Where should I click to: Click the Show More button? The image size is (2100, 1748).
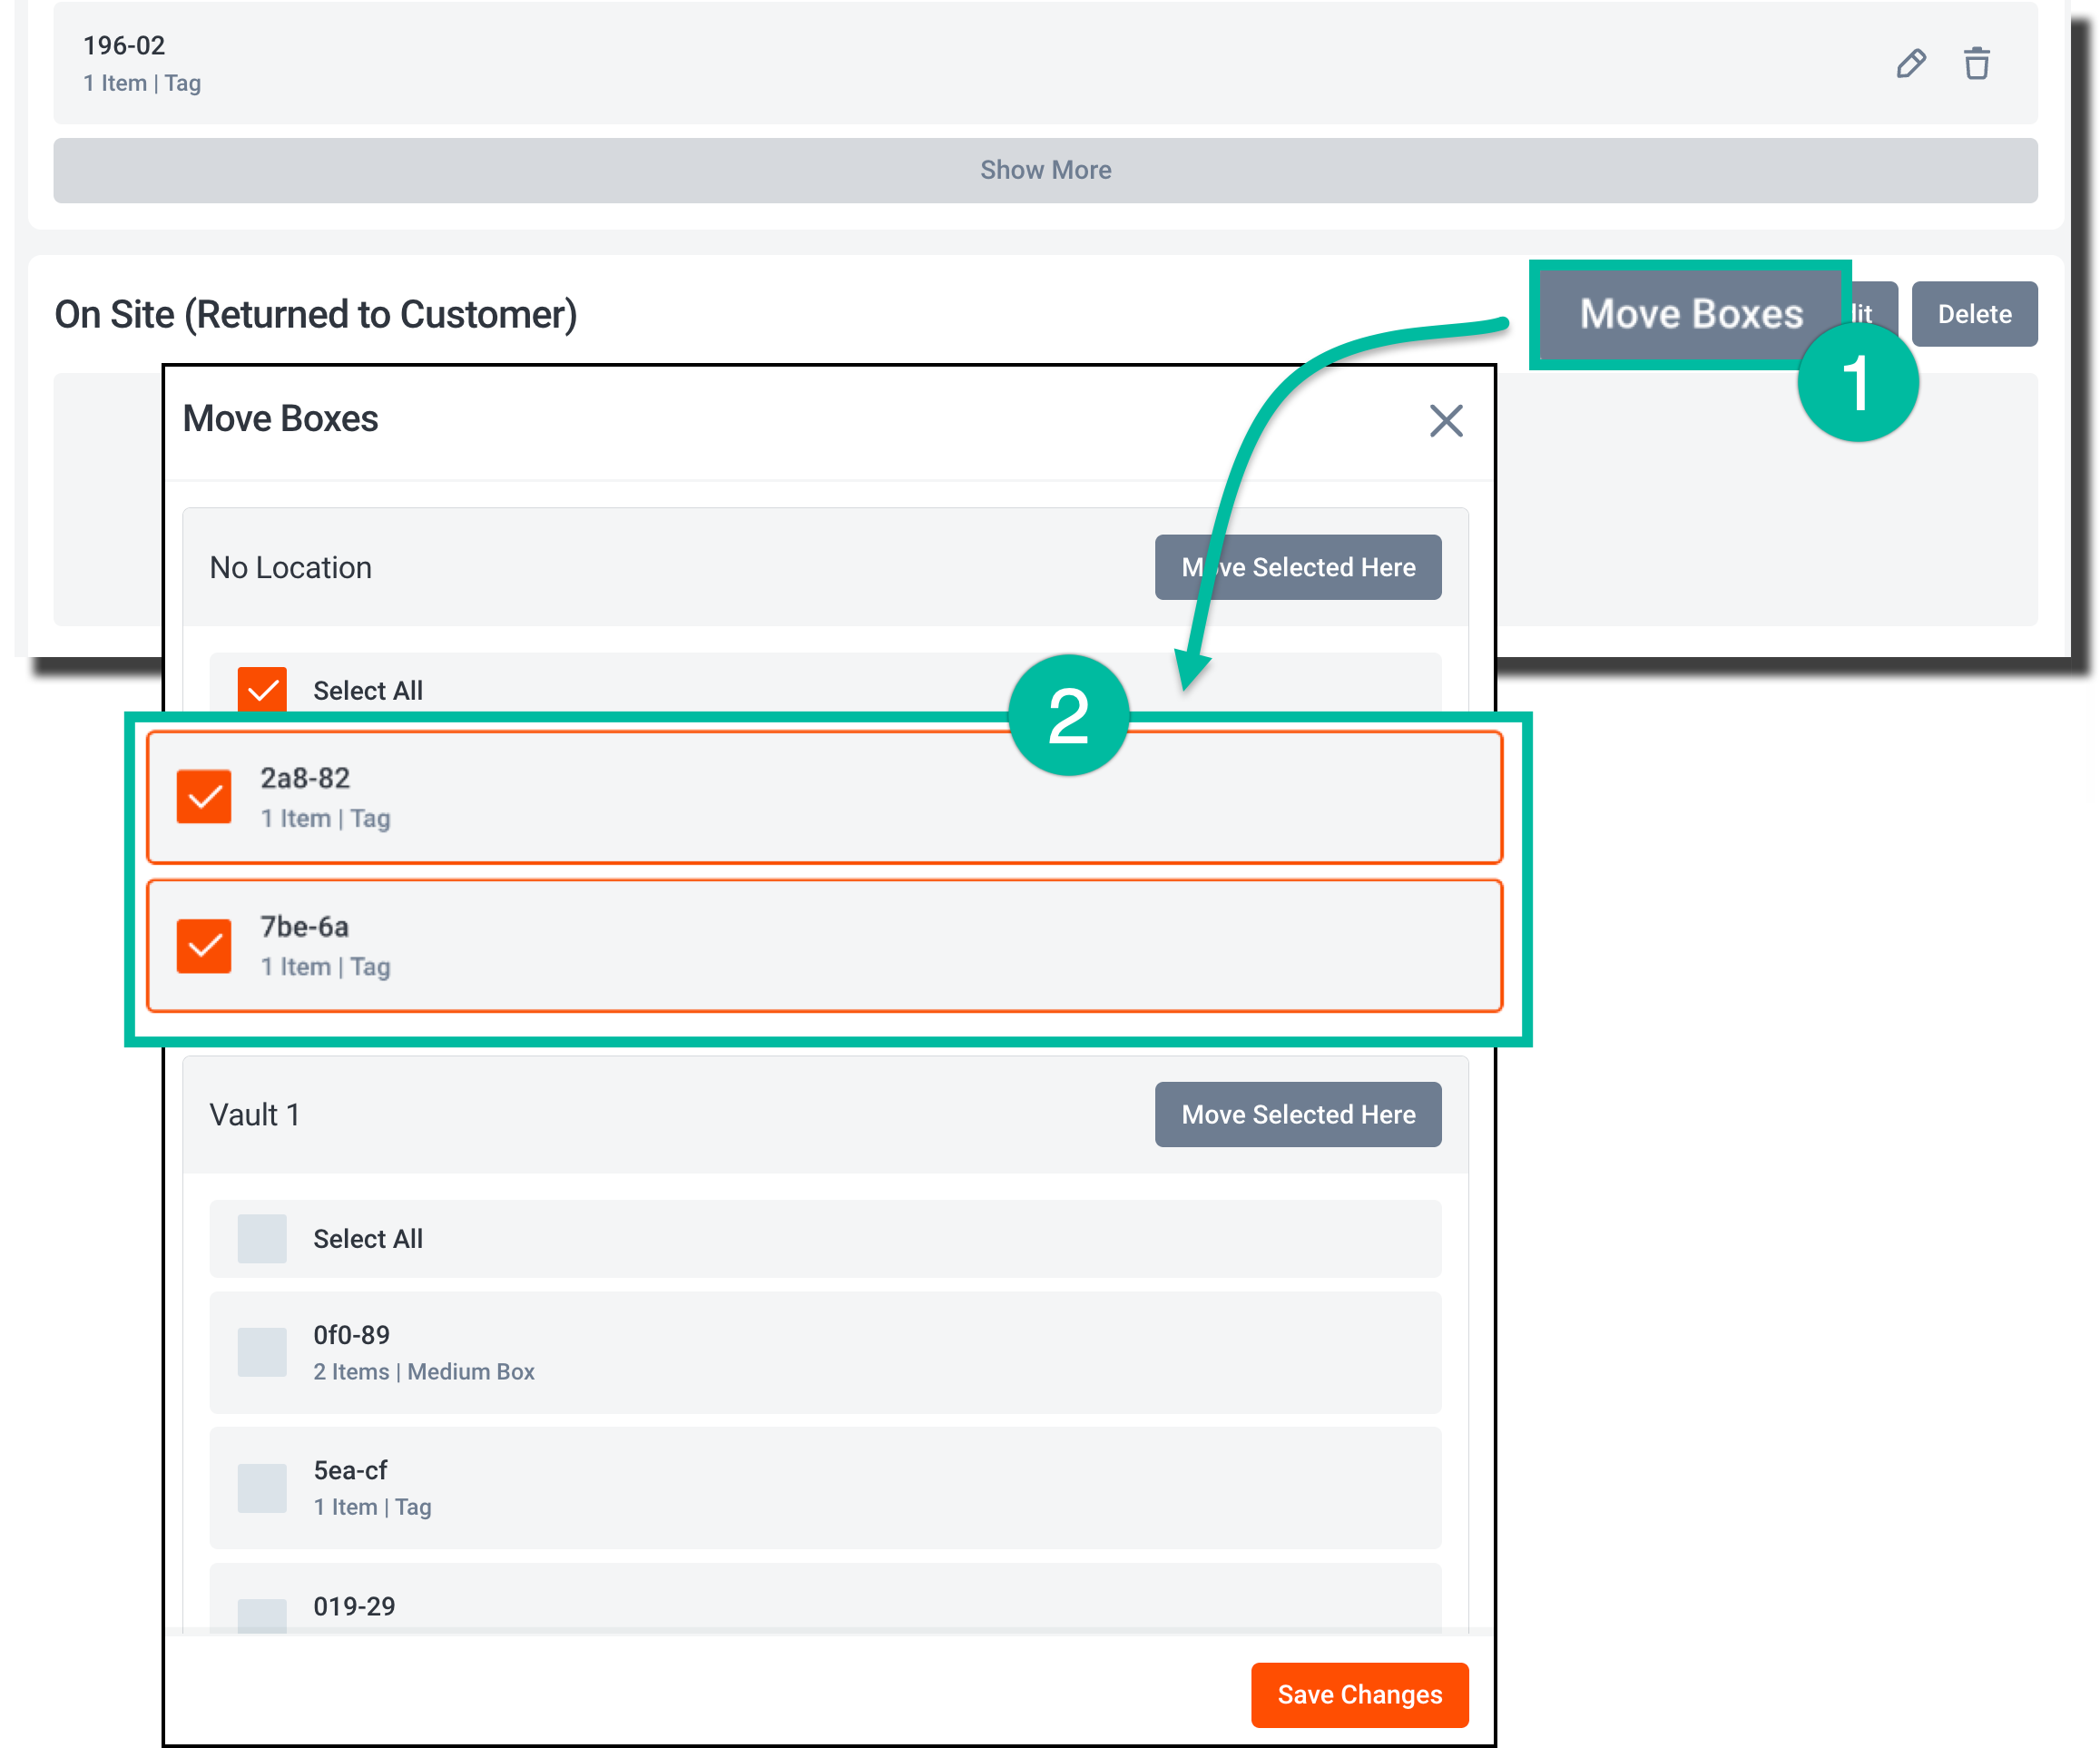(x=1045, y=170)
